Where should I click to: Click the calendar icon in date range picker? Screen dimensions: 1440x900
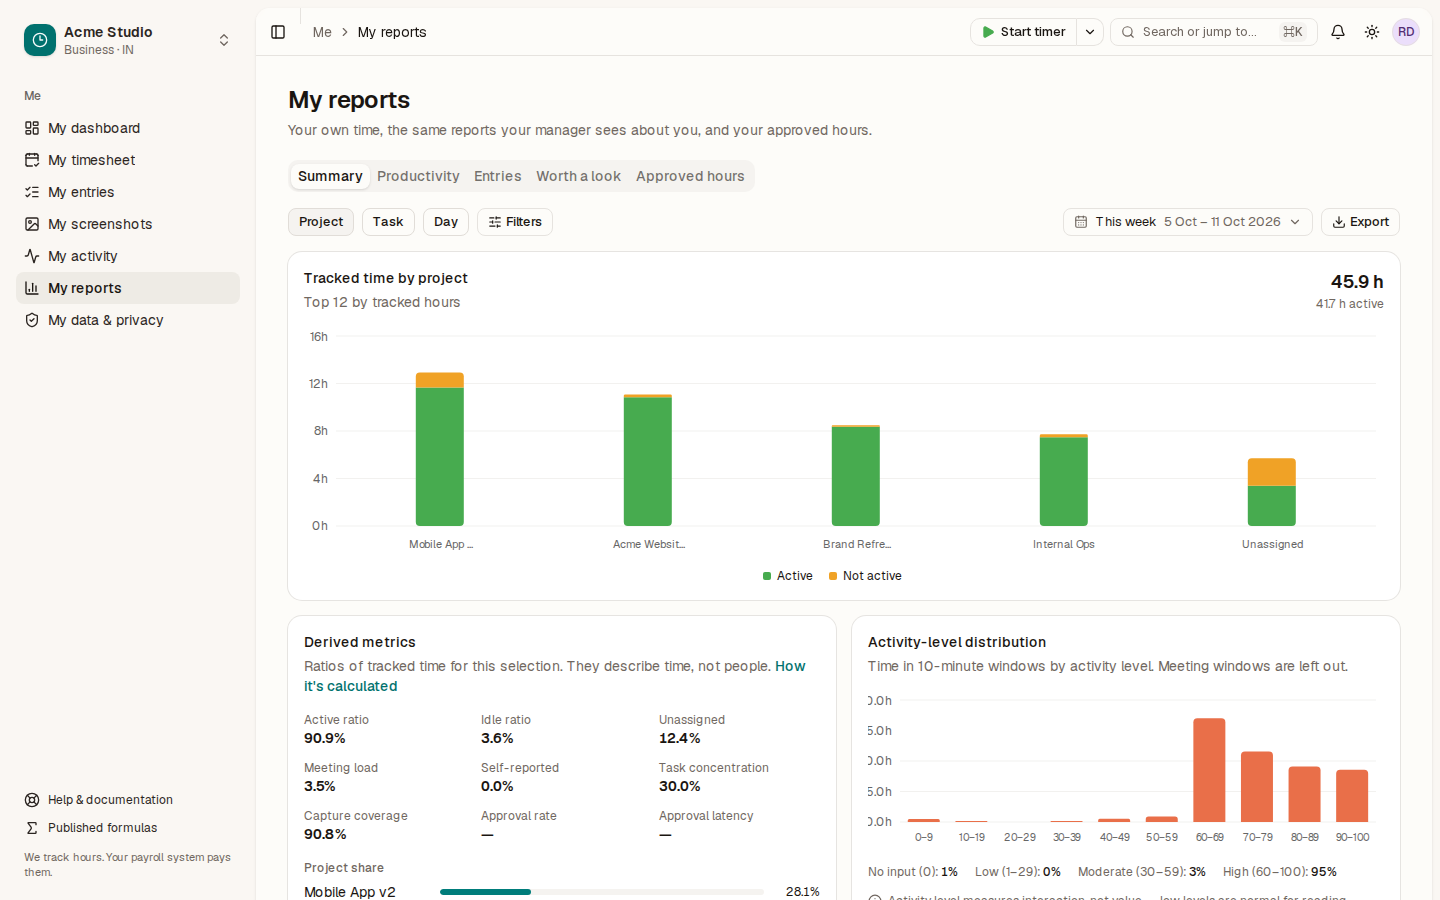(x=1081, y=222)
